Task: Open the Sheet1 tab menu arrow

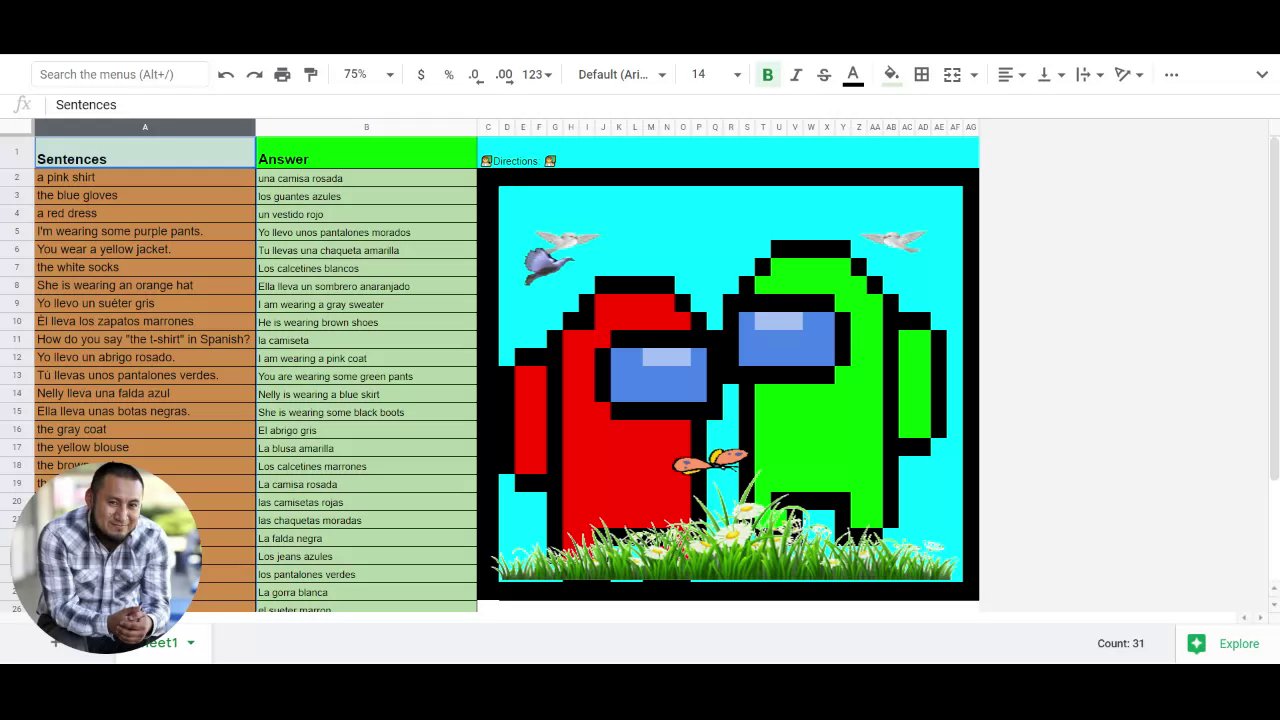Action: pyautogui.click(x=190, y=643)
